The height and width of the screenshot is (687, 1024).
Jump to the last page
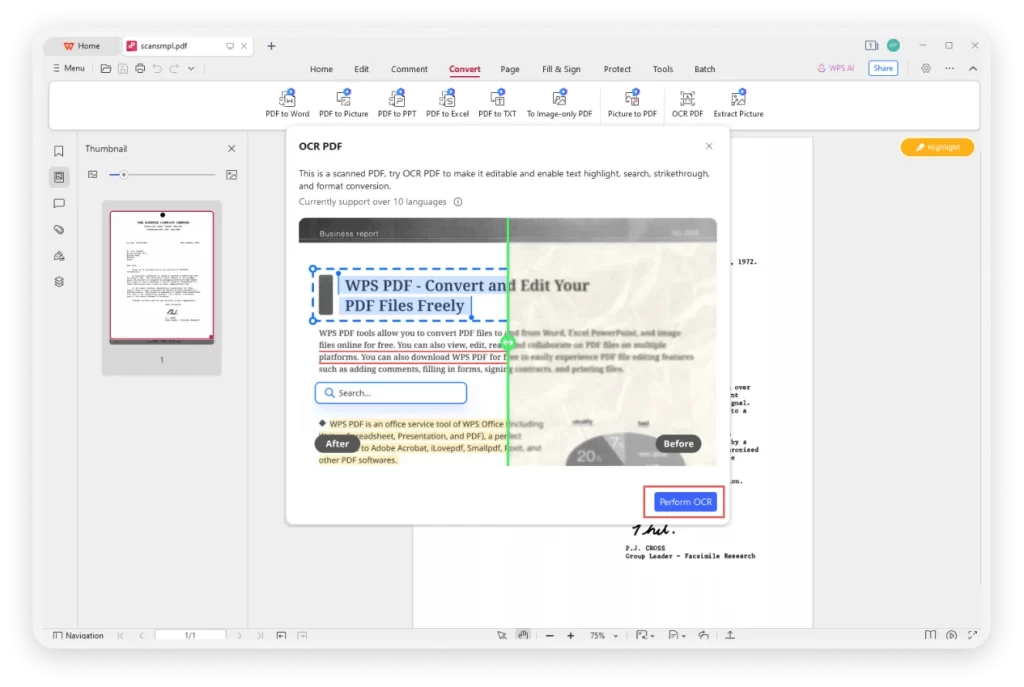pyautogui.click(x=260, y=635)
